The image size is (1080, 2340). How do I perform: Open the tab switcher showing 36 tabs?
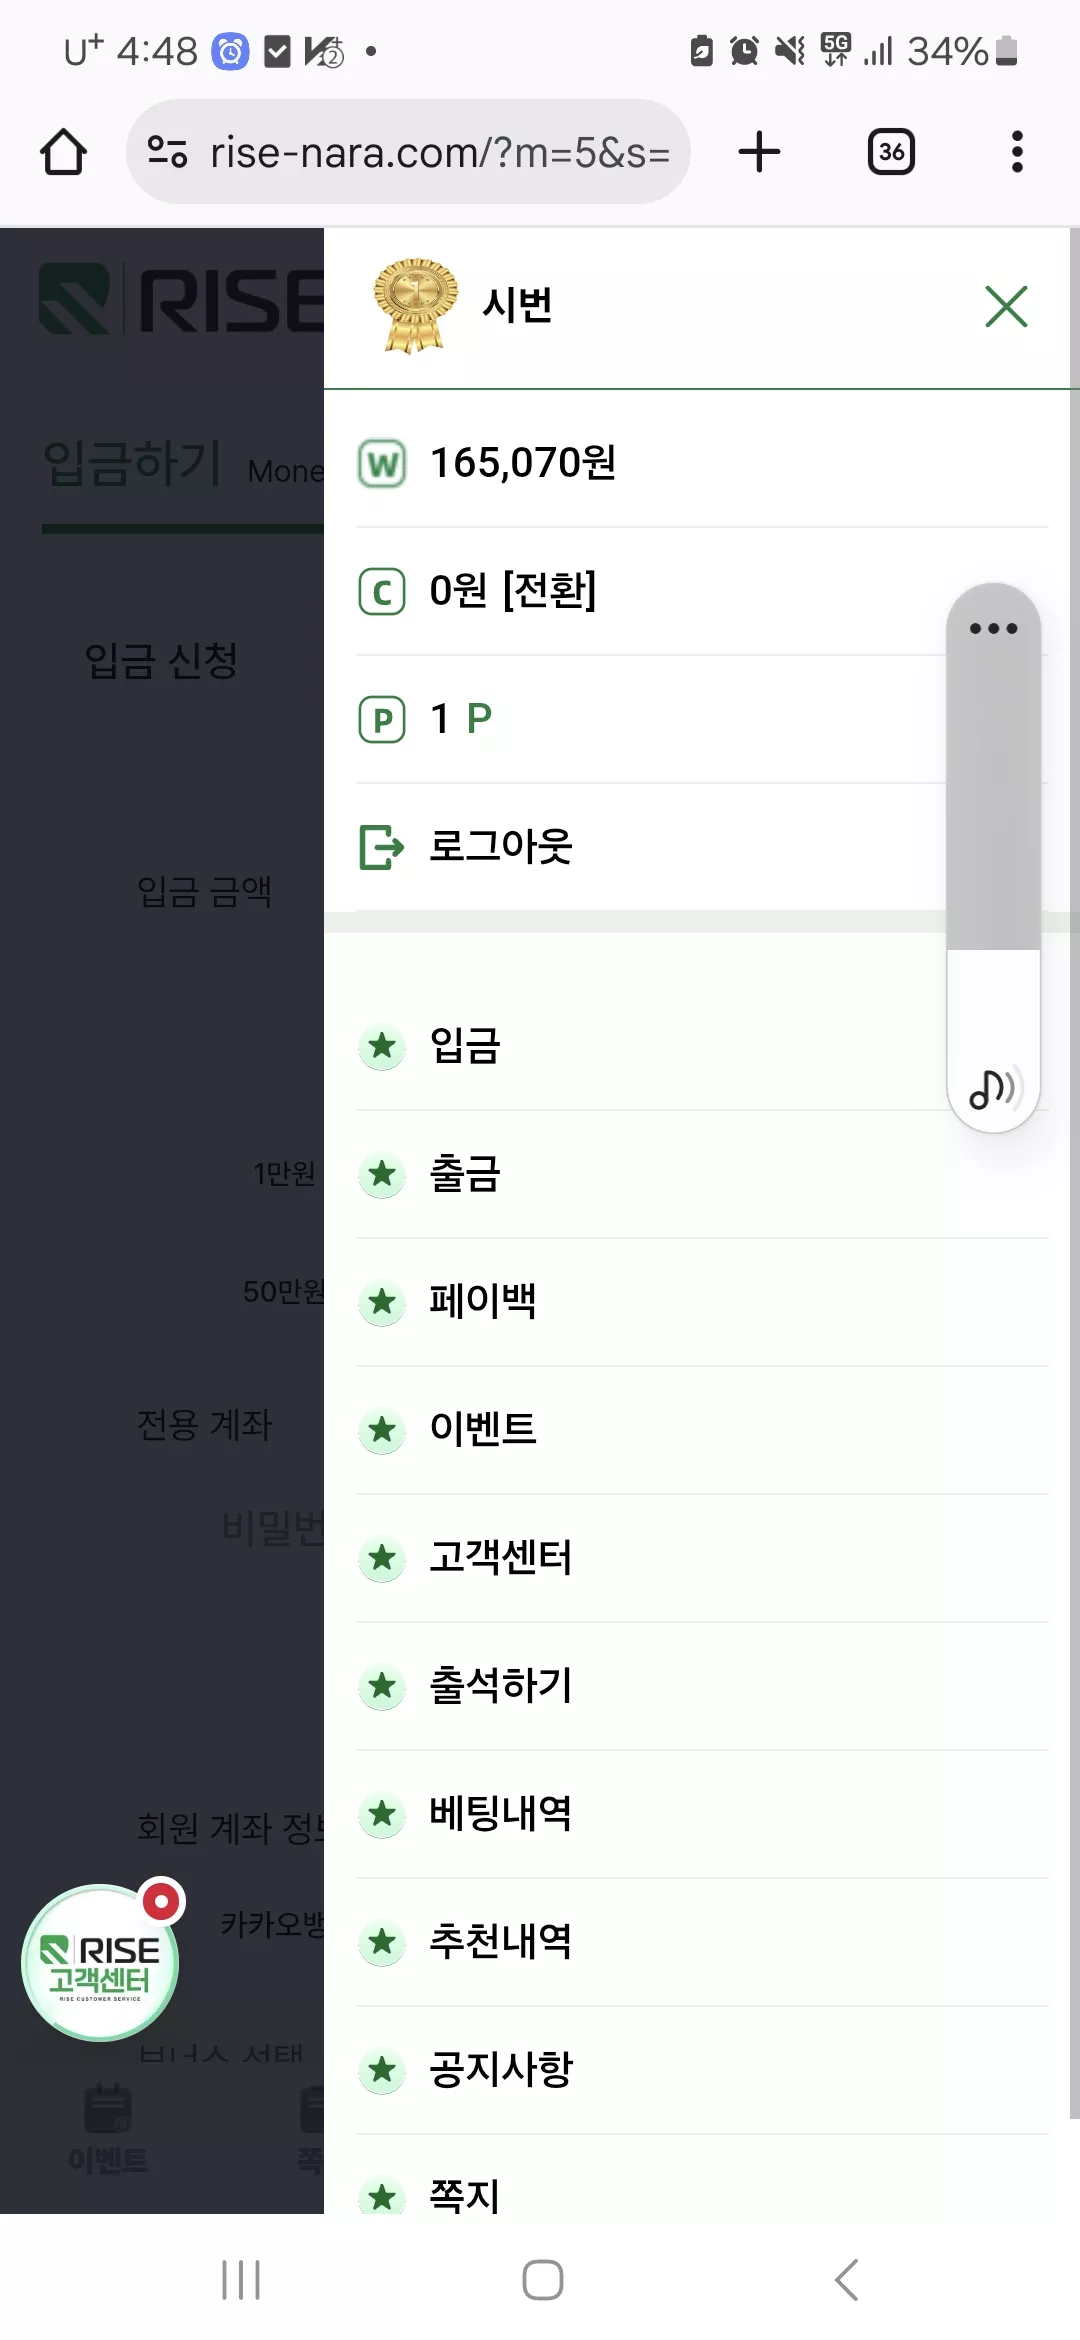coord(891,152)
